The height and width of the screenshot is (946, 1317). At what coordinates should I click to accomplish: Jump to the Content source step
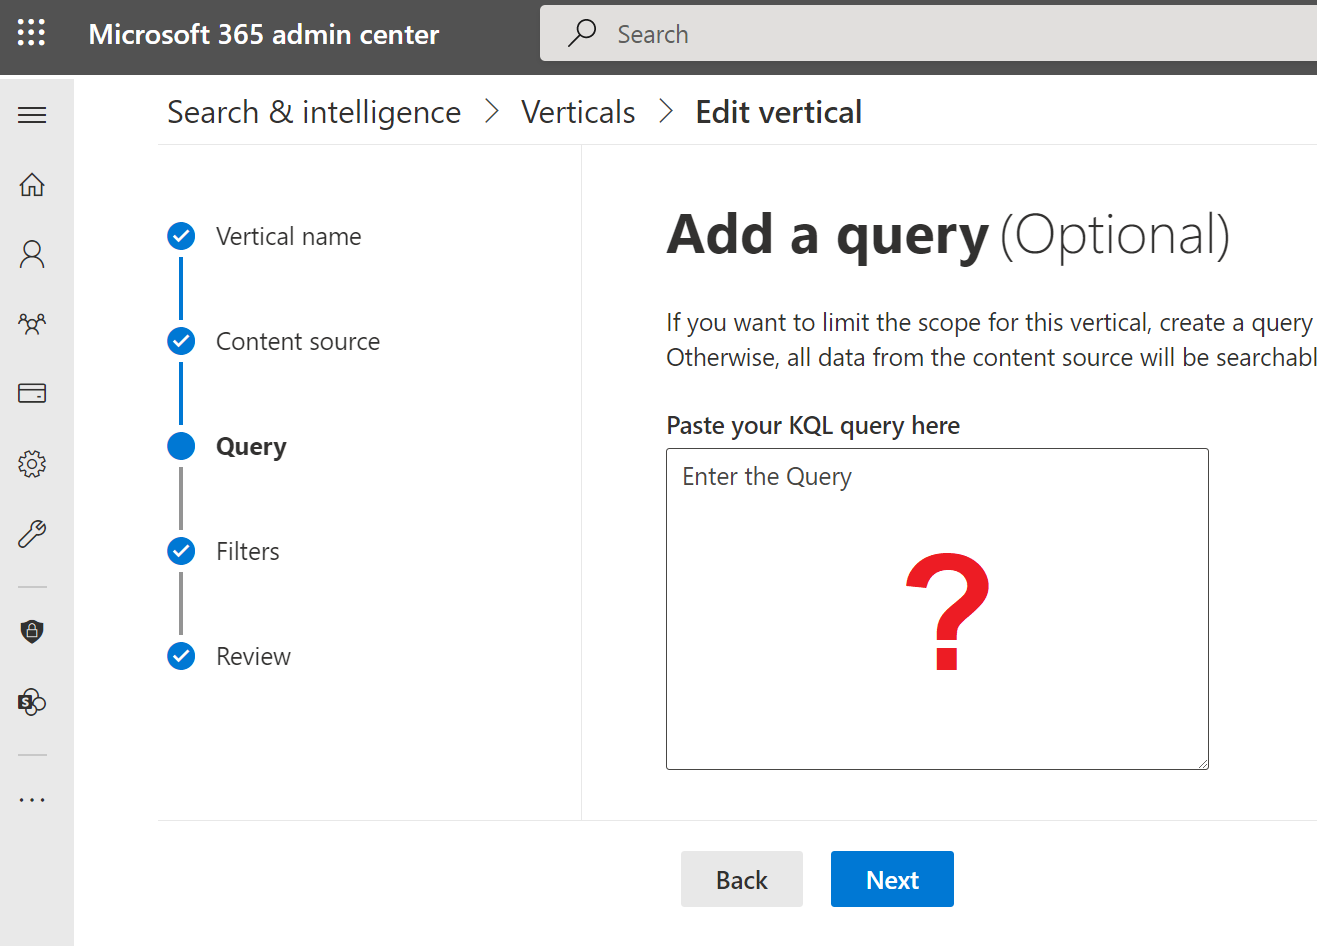(297, 342)
